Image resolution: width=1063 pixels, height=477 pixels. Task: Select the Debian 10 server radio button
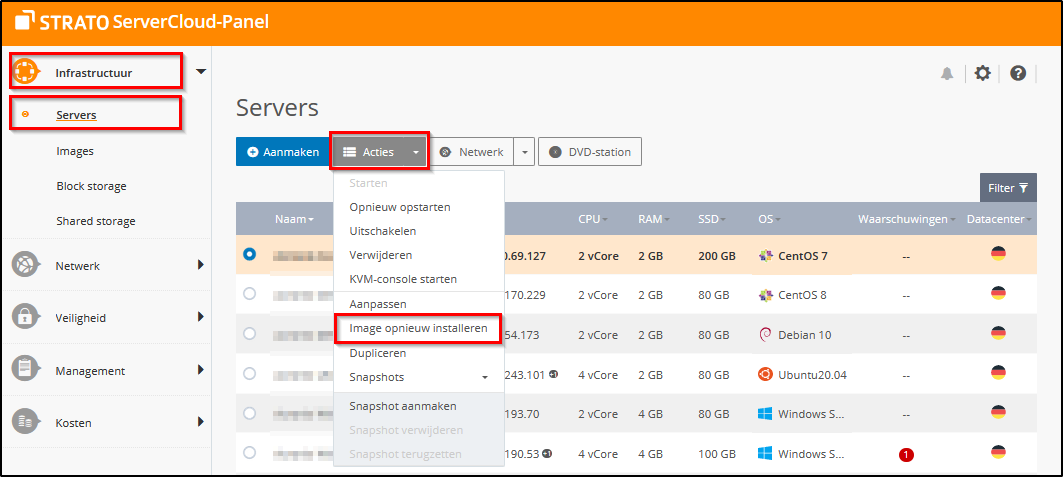250,334
